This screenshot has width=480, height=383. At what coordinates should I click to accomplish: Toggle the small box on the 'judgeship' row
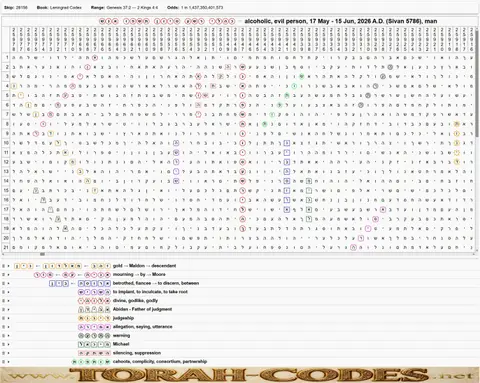click(3, 318)
